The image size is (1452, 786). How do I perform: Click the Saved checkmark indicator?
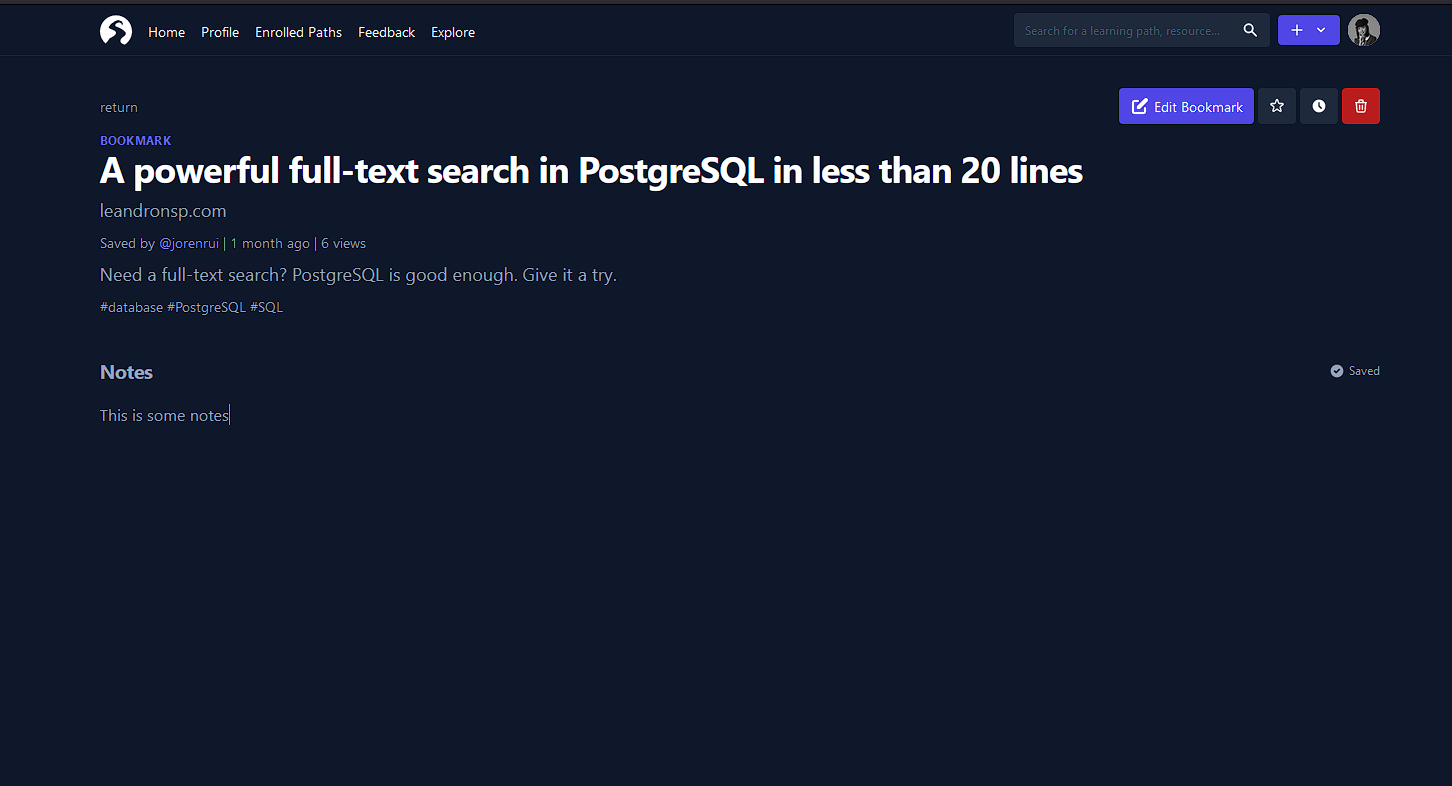[x=1337, y=370]
